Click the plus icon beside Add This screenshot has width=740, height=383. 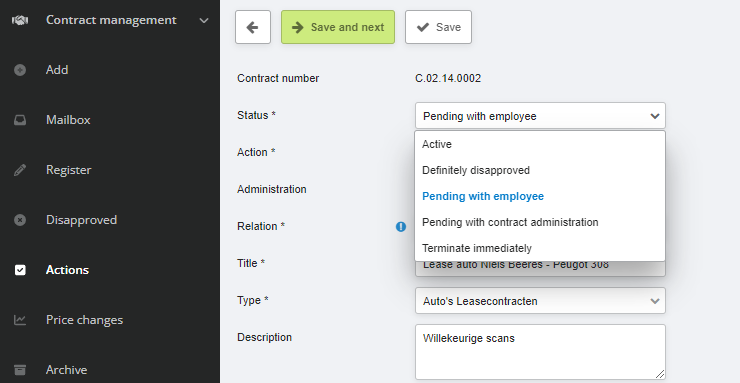tap(20, 70)
